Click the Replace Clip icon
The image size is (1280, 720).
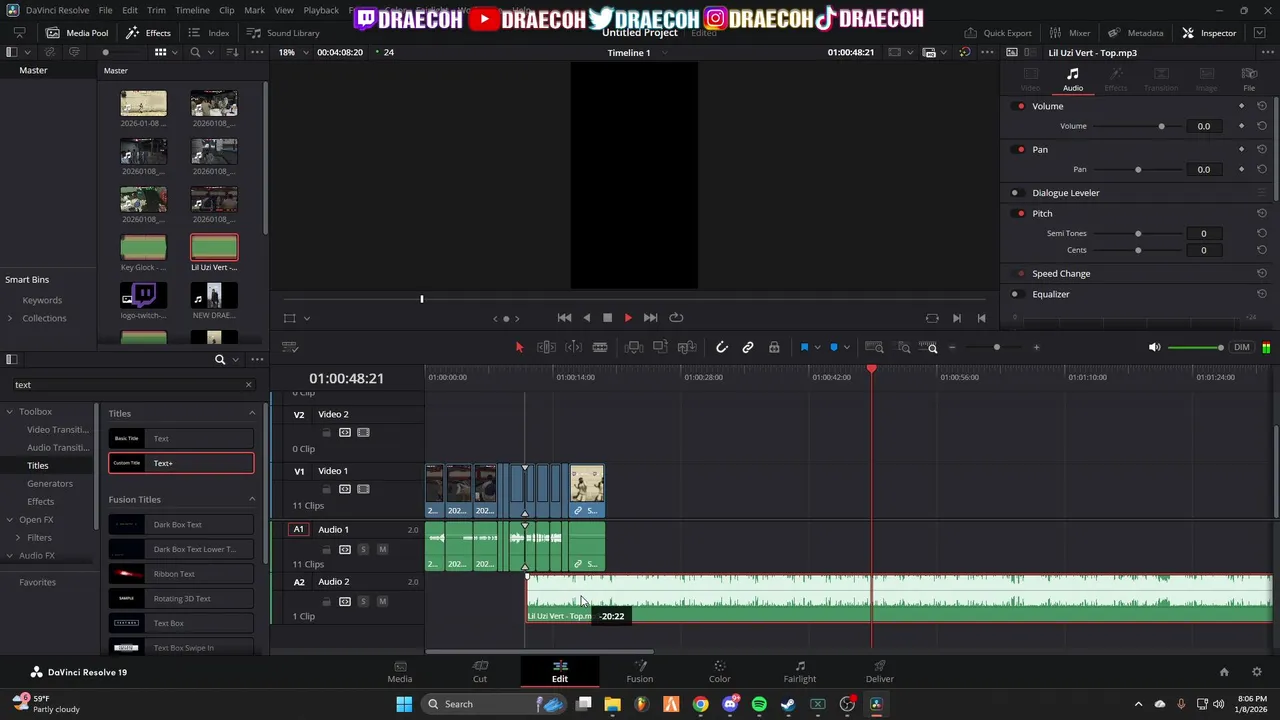[687, 347]
